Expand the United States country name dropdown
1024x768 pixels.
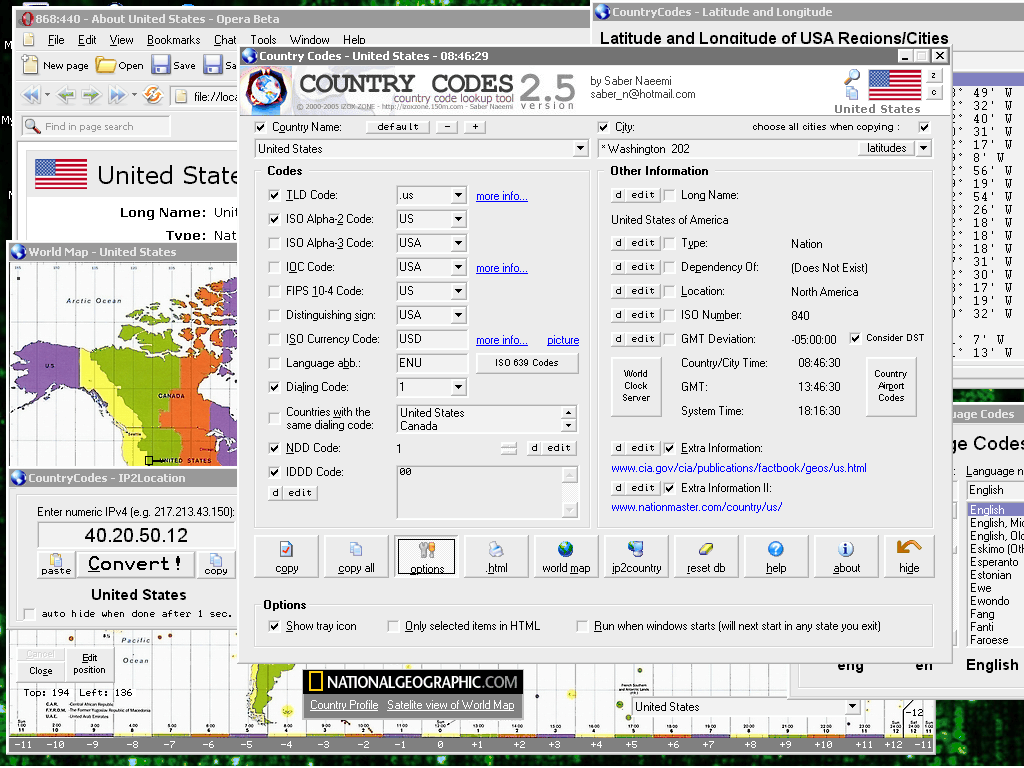click(x=581, y=149)
